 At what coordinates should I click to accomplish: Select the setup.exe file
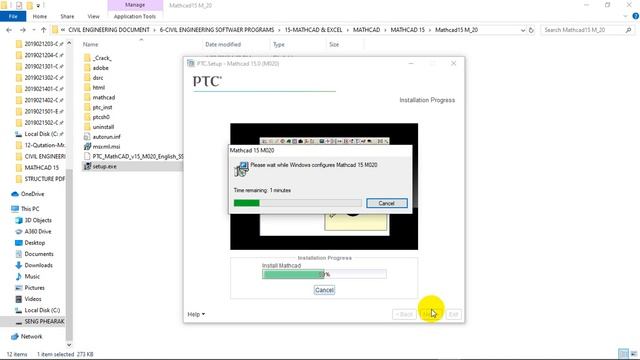click(100, 167)
